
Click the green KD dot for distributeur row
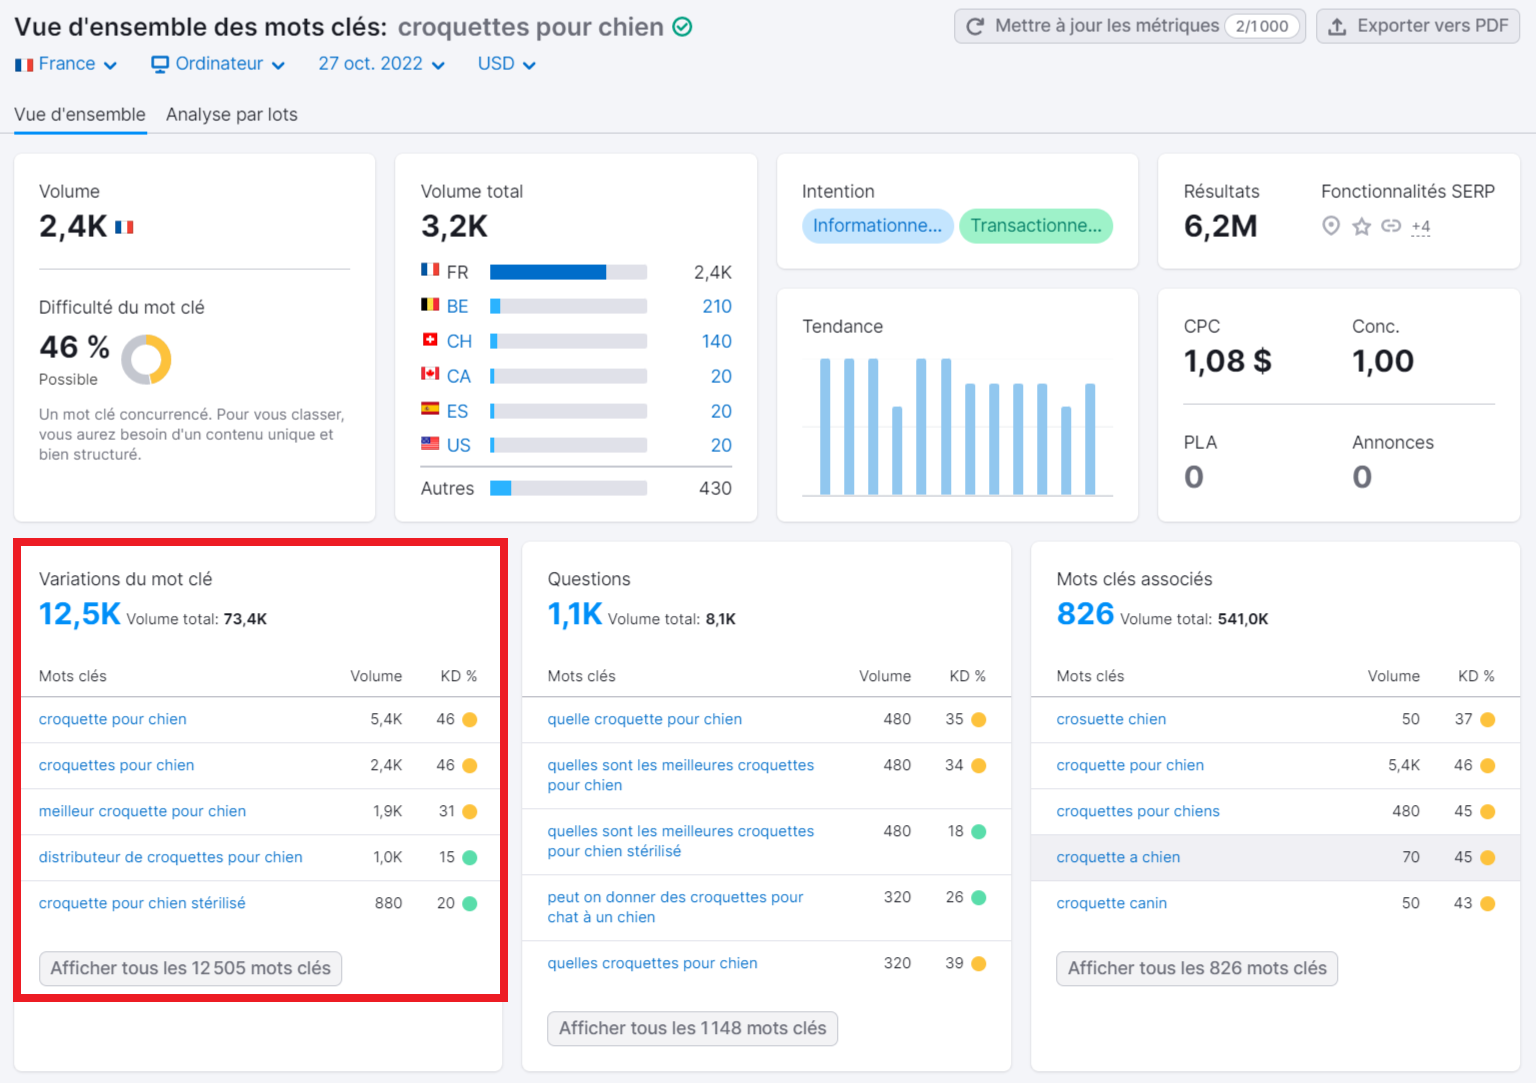(470, 857)
